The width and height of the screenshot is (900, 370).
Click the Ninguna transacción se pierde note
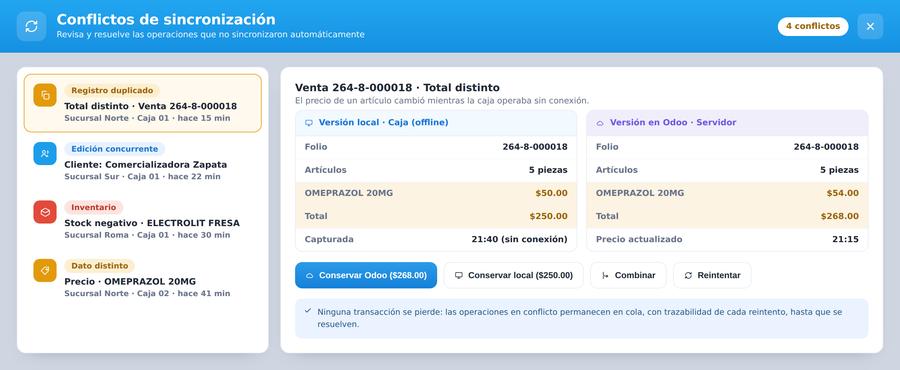pos(581,318)
